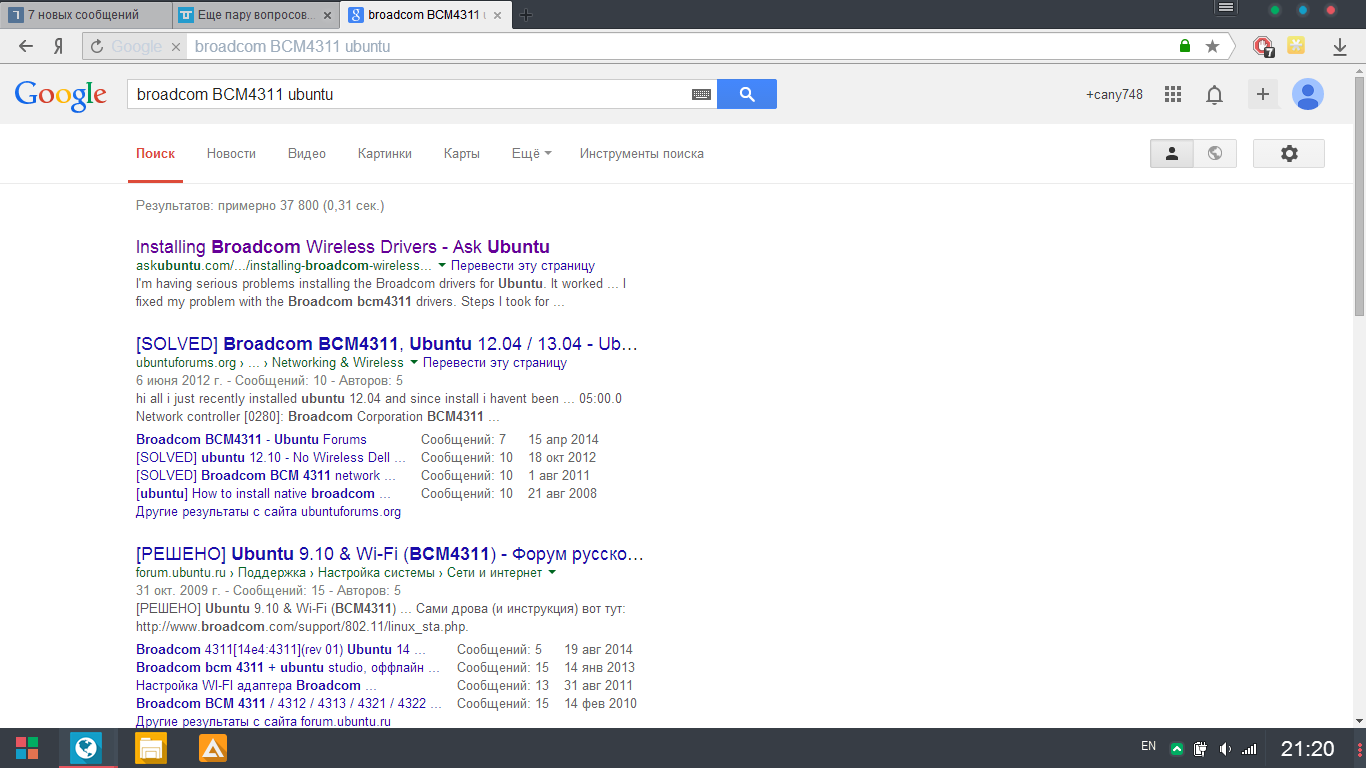
Task: Click 'Другие результаты с сайта ubuntuforums.org'
Action: pyautogui.click(x=268, y=512)
